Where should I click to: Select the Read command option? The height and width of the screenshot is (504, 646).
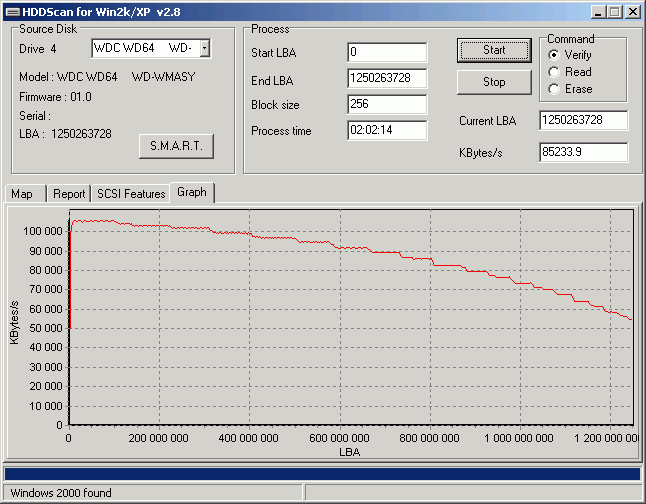coord(554,72)
